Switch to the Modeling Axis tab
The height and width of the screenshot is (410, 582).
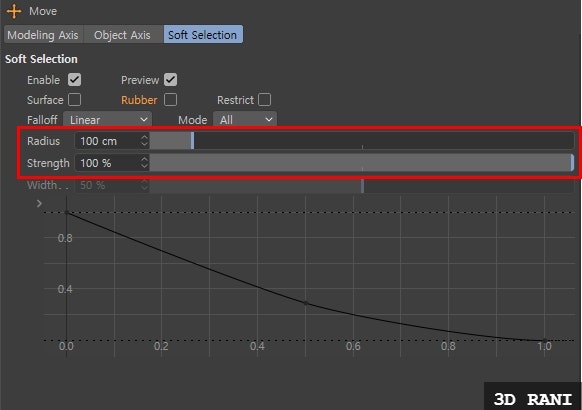(x=43, y=35)
